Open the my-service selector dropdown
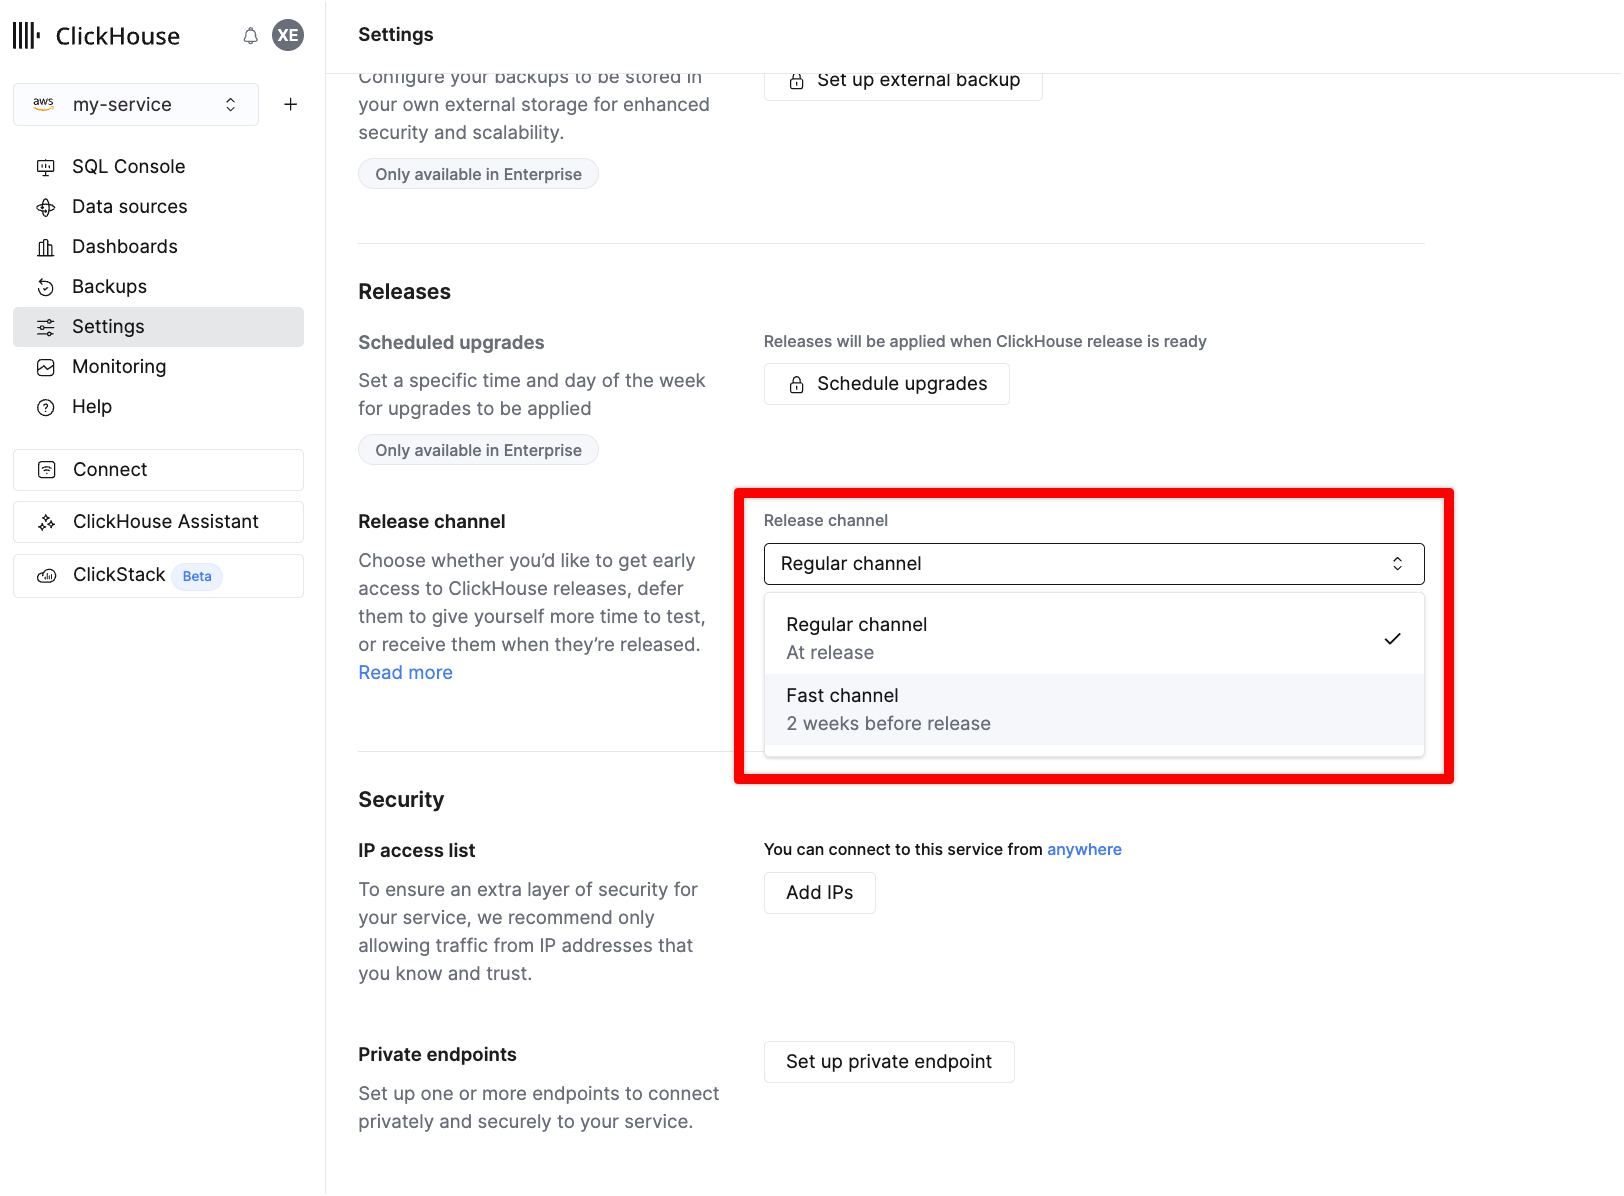The height and width of the screenshot is (1196, 1624). 136,104
